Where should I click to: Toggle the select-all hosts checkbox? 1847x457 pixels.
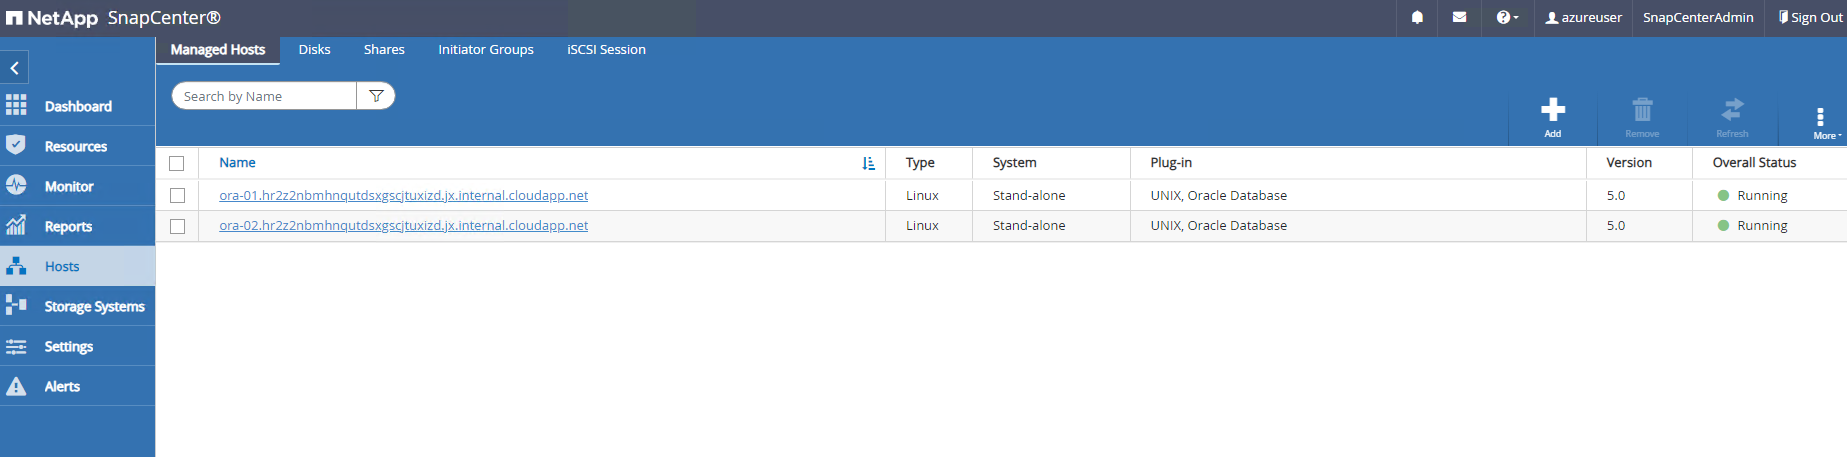177,163
